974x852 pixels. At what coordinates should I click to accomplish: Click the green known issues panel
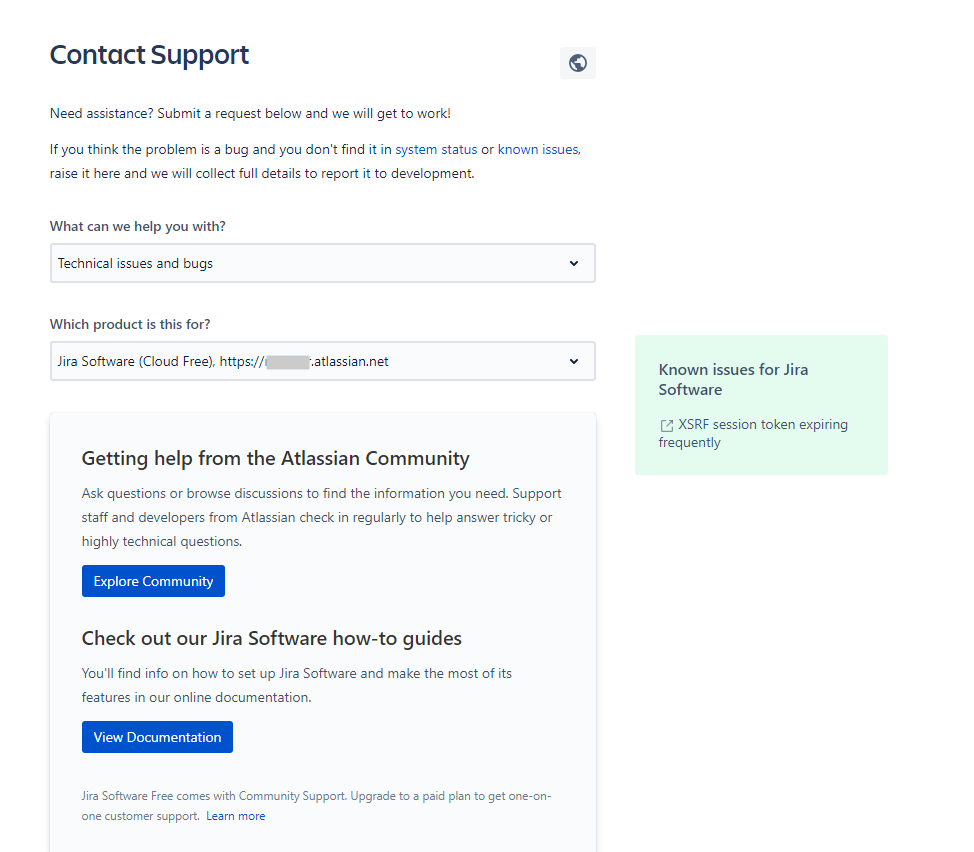(761, 405)
